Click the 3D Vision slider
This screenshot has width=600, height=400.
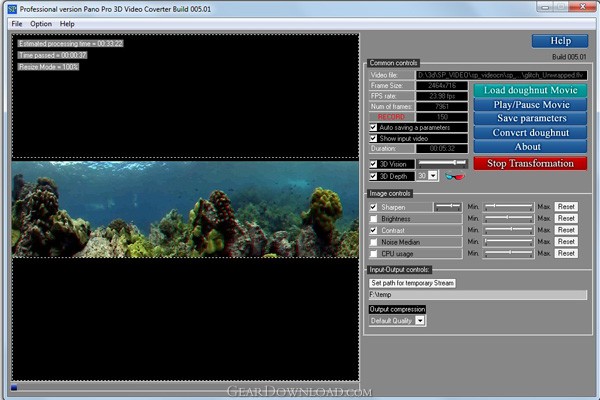tap(442, 163)
